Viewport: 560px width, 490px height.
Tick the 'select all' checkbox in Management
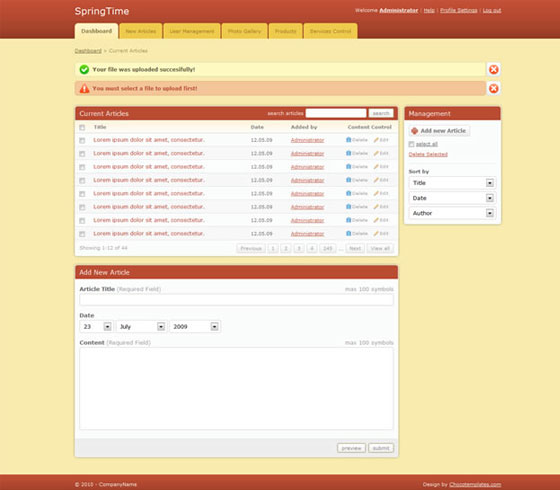pos(411,144)
